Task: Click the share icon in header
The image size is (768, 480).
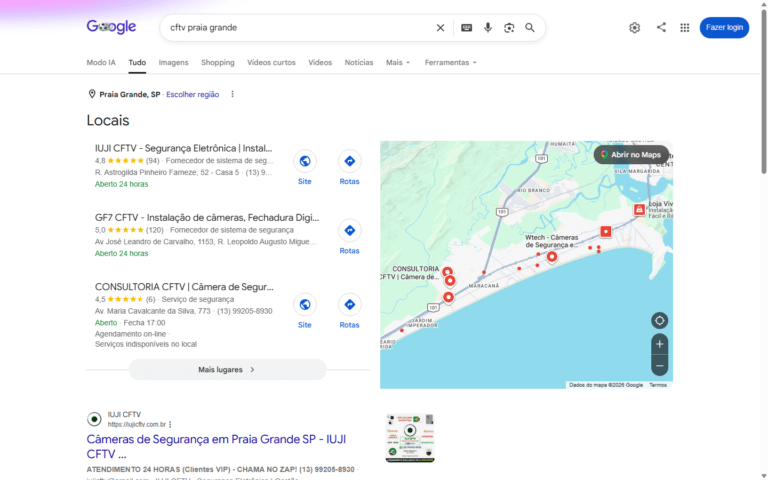Action: click(661, 27)
